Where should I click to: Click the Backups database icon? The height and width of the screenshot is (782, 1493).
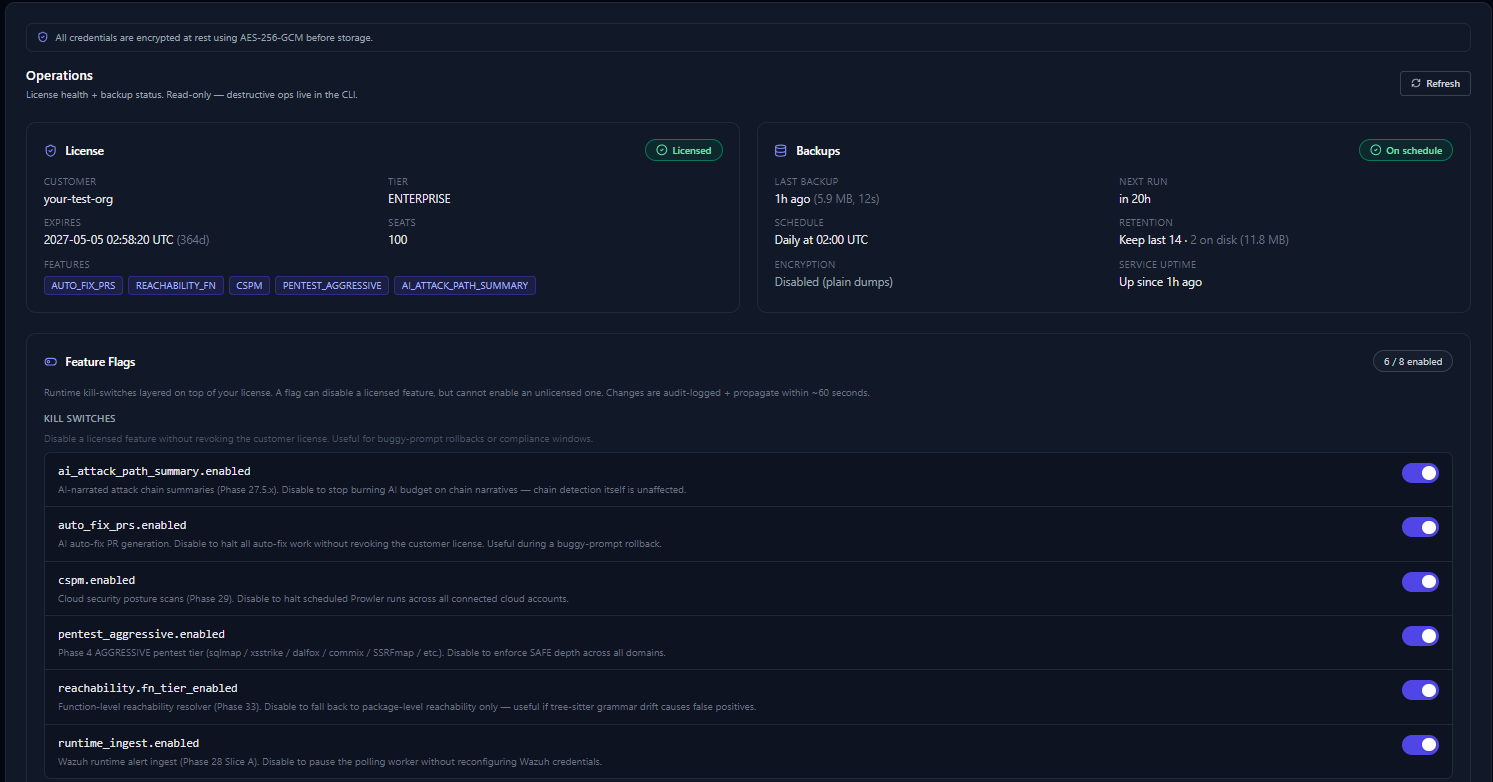click(781, 151)
